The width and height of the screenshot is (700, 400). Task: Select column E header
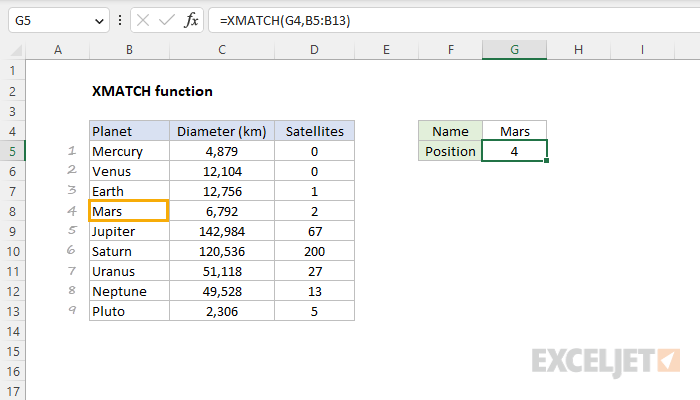[386, 50]
